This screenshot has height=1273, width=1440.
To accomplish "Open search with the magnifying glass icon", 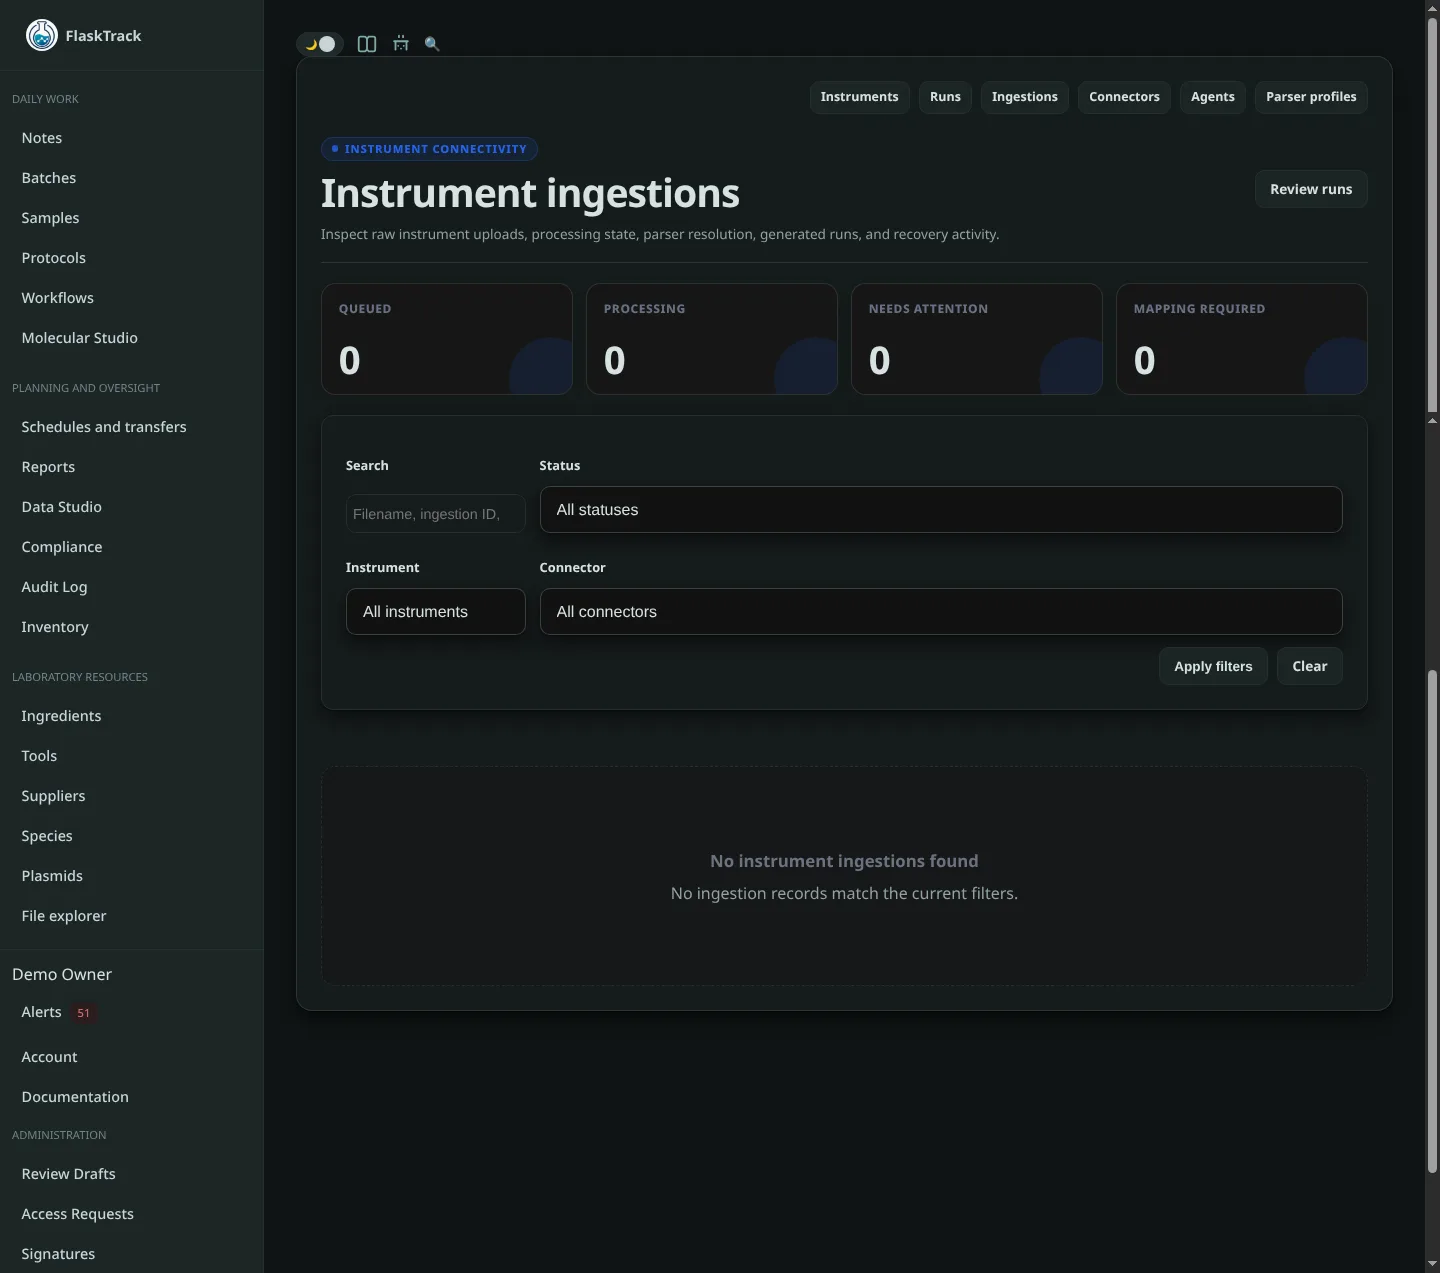I will tap(432, 44).
